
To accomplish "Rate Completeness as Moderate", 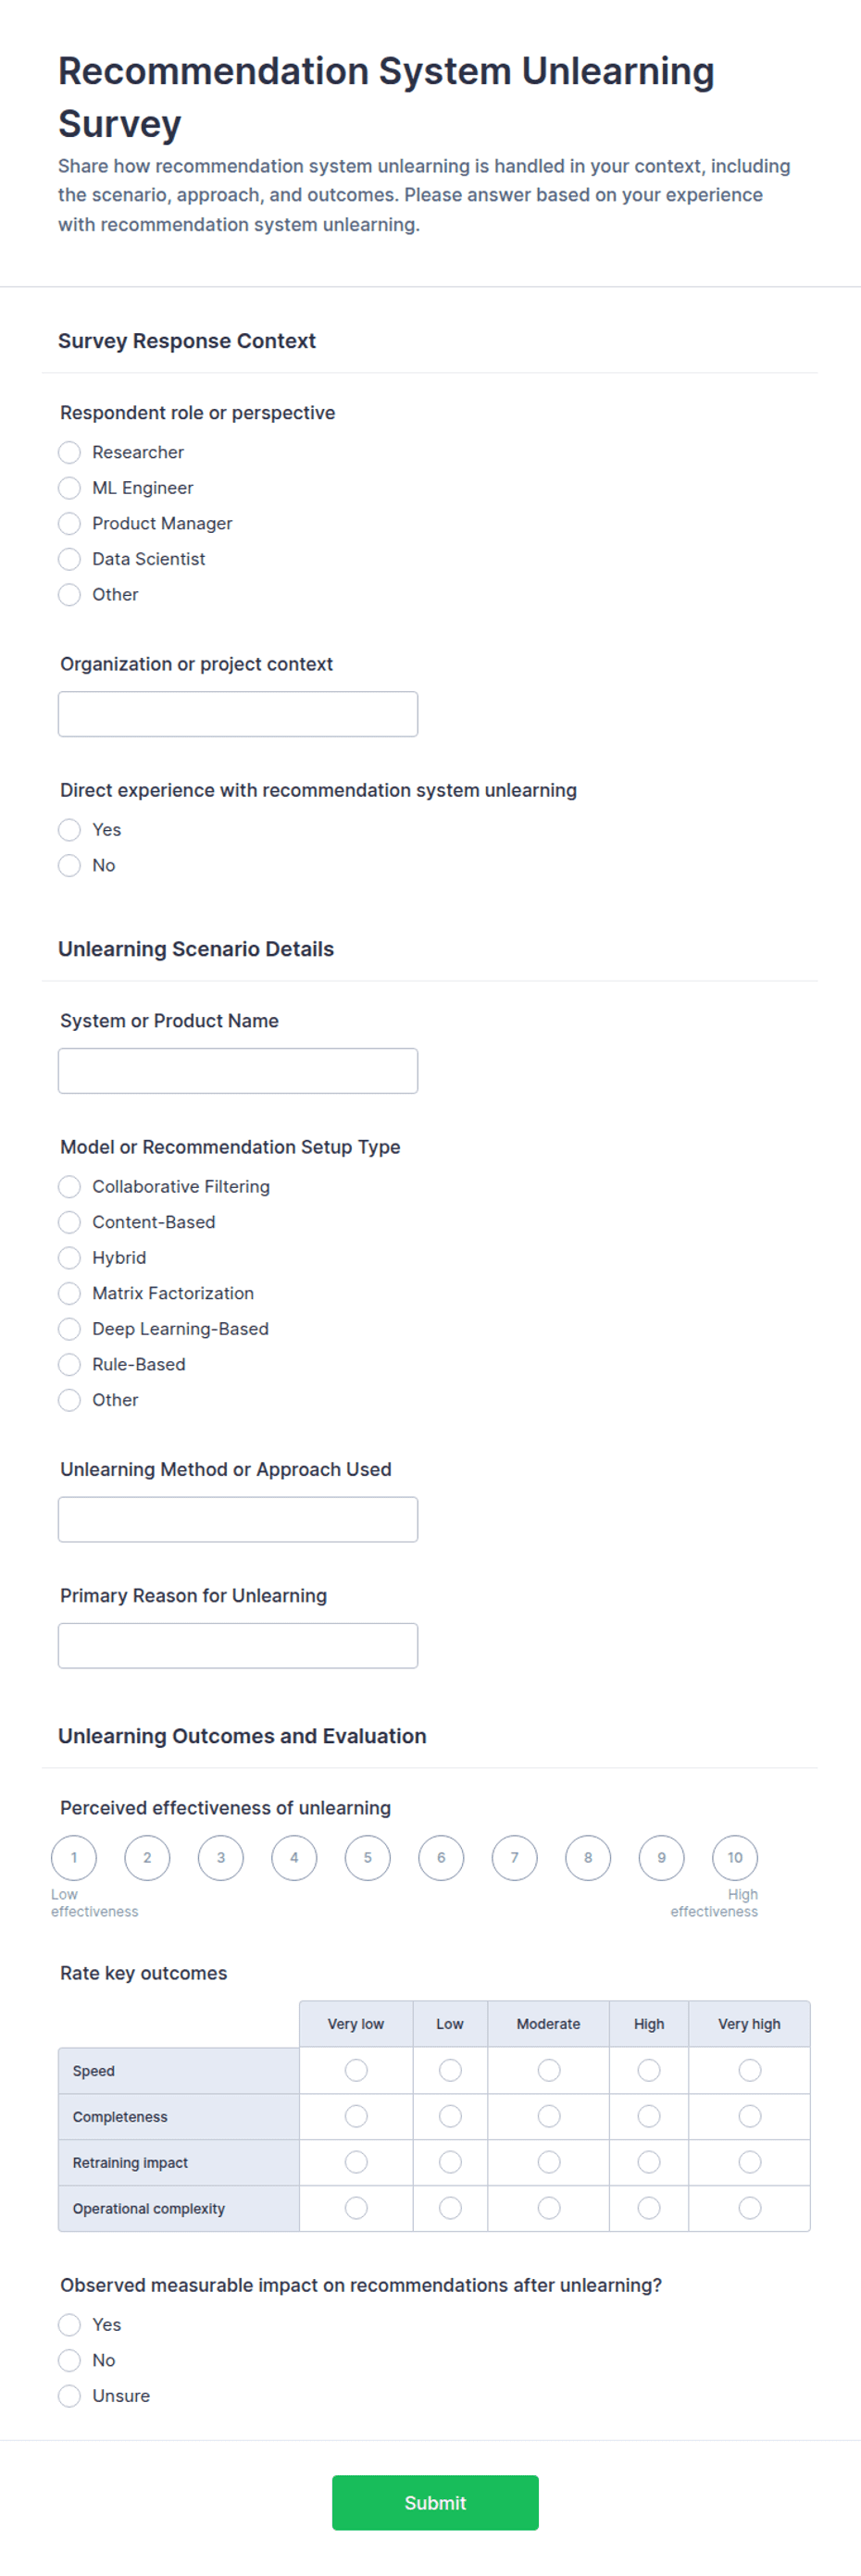I will coord(549,2116).
